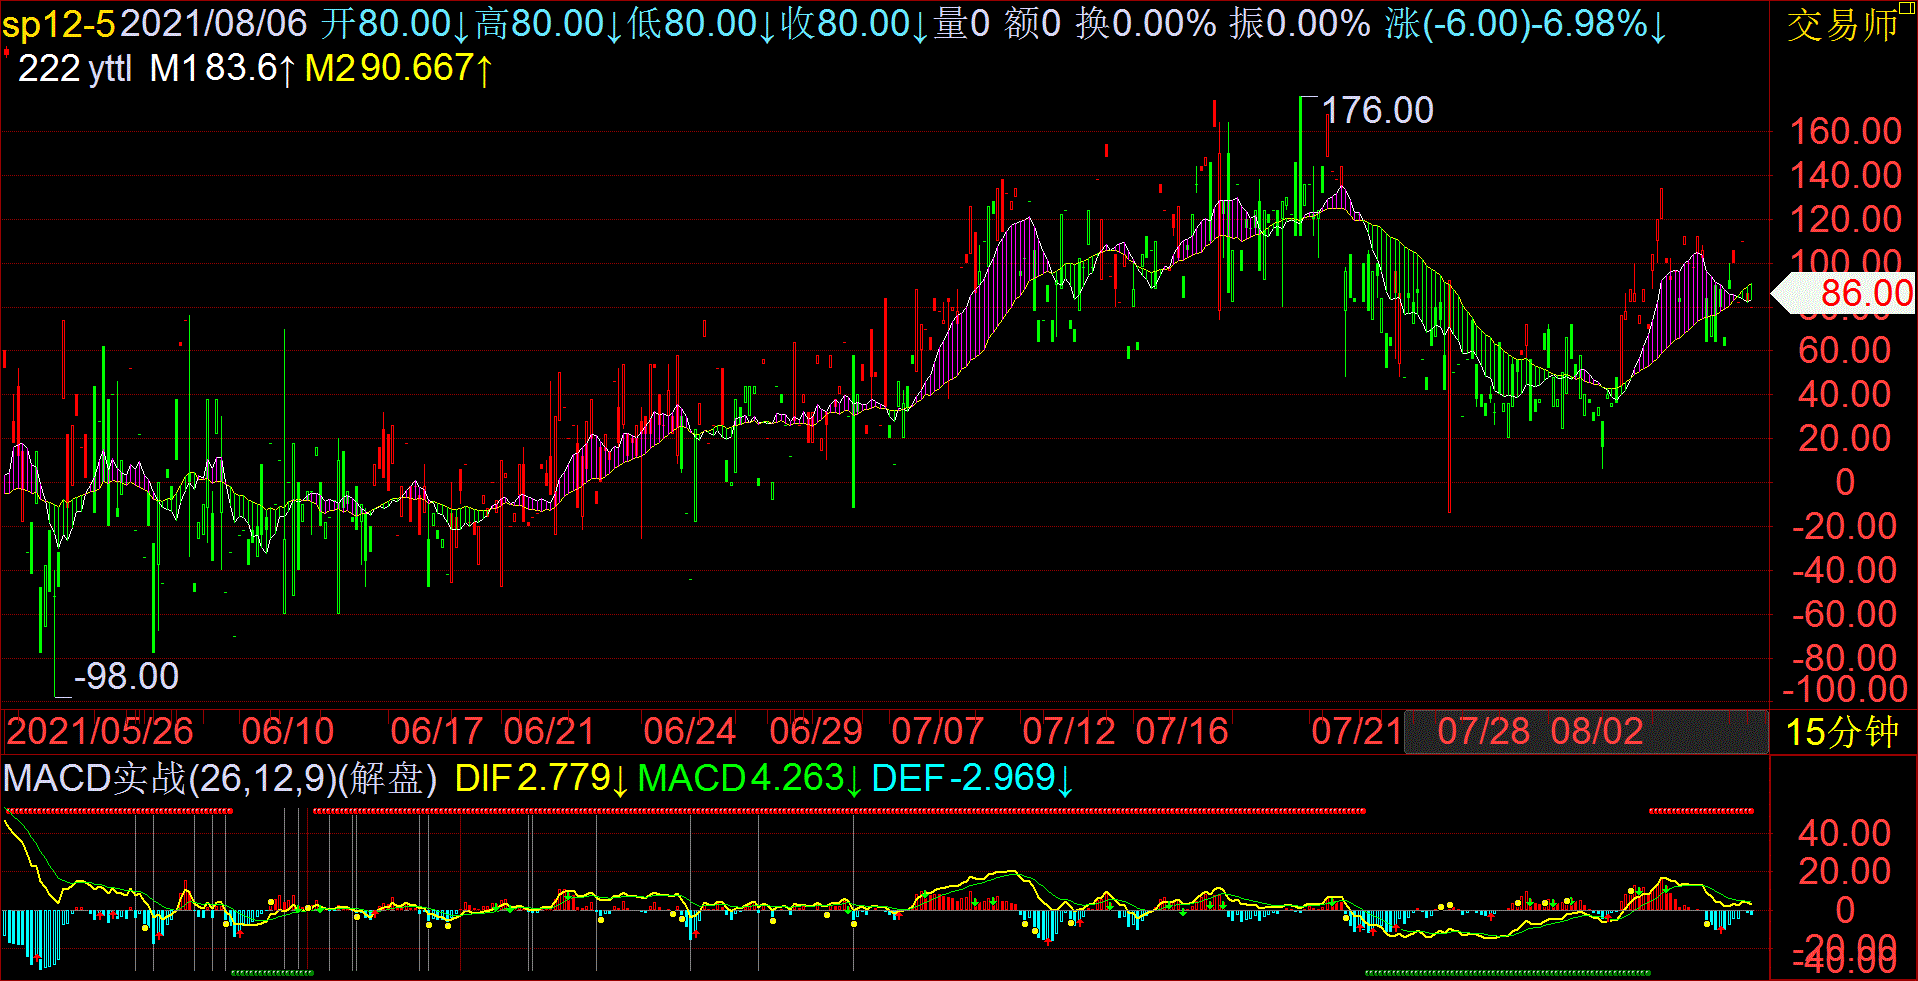Screen dimensions: 1918x981
Task: Click the -100.00 price axis label
Action: (1845, 689)
